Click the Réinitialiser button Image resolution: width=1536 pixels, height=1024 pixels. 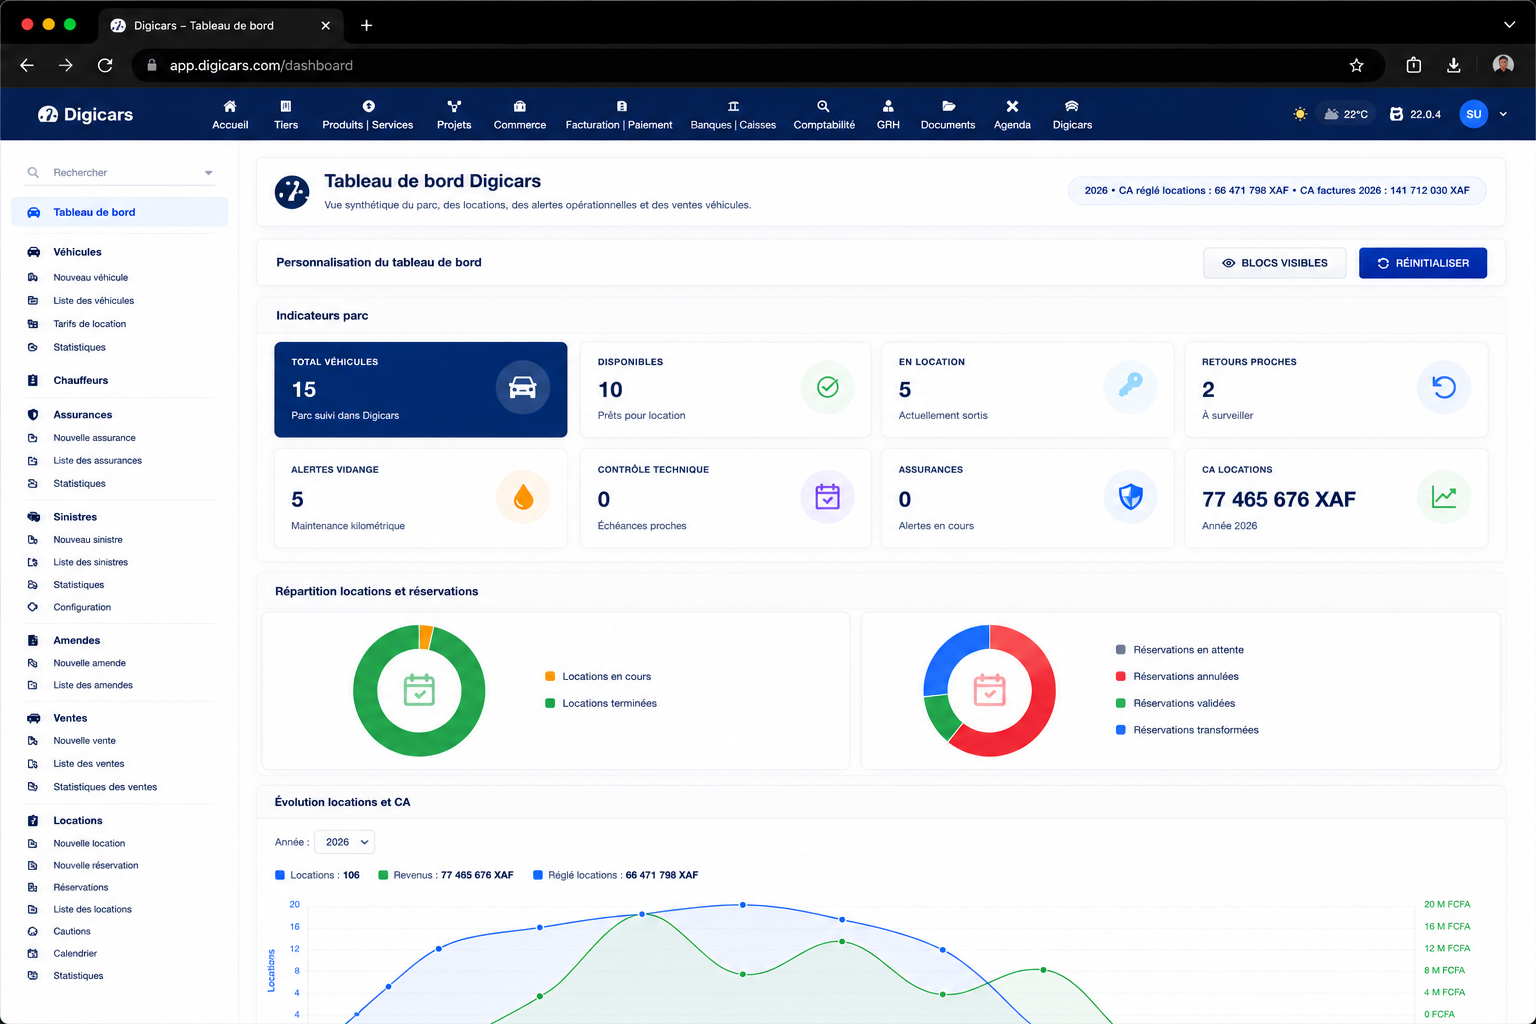coord(1422,263)
